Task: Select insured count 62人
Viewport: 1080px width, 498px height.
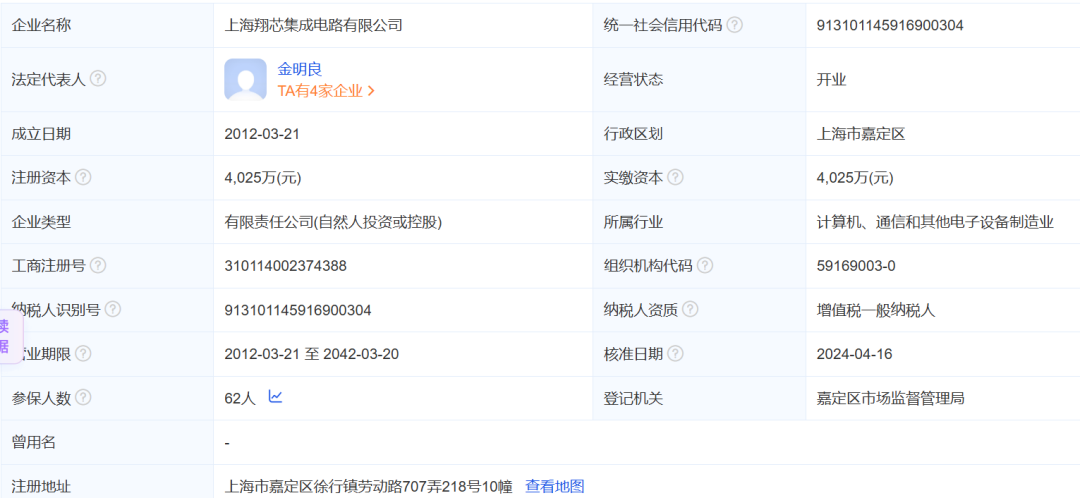Action: click(240, 398)
